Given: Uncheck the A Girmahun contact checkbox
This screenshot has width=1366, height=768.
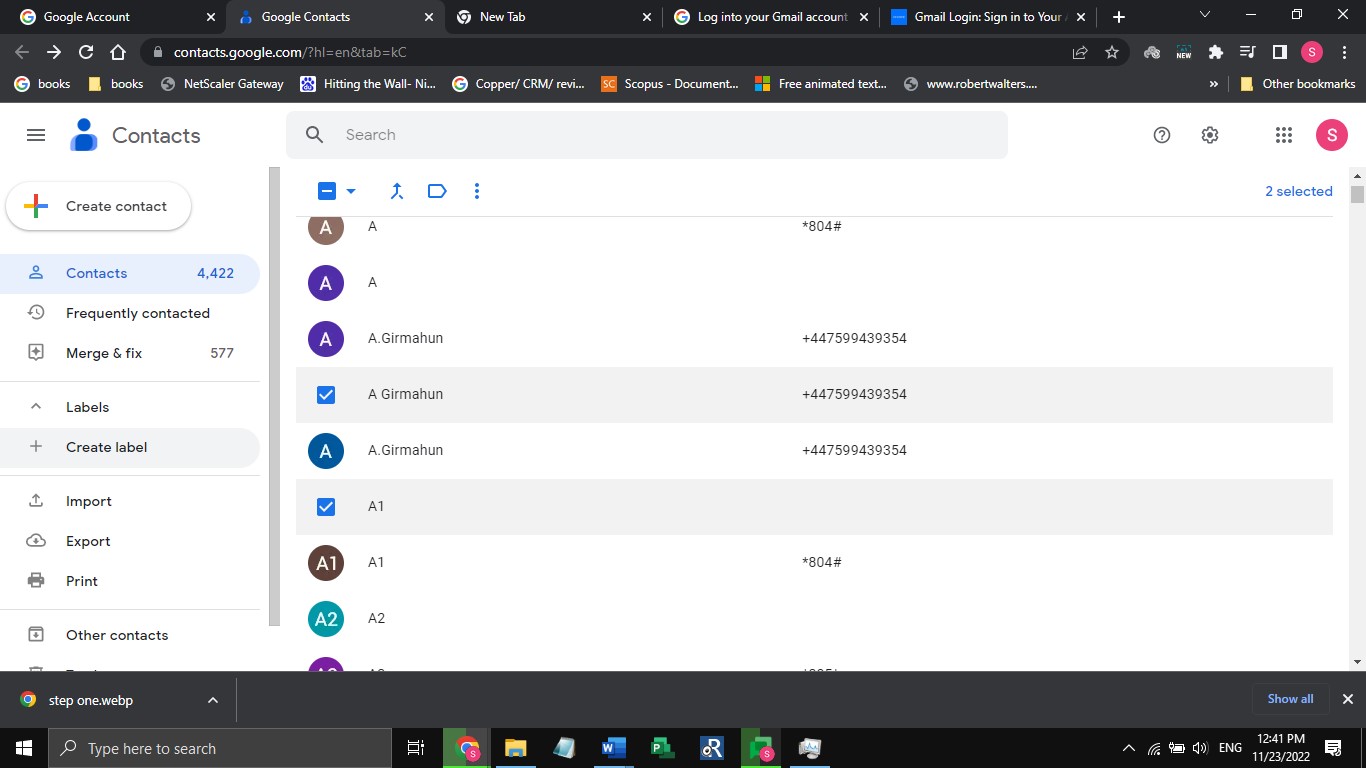Looking at the screenshot, I should (x=326, y=395).
